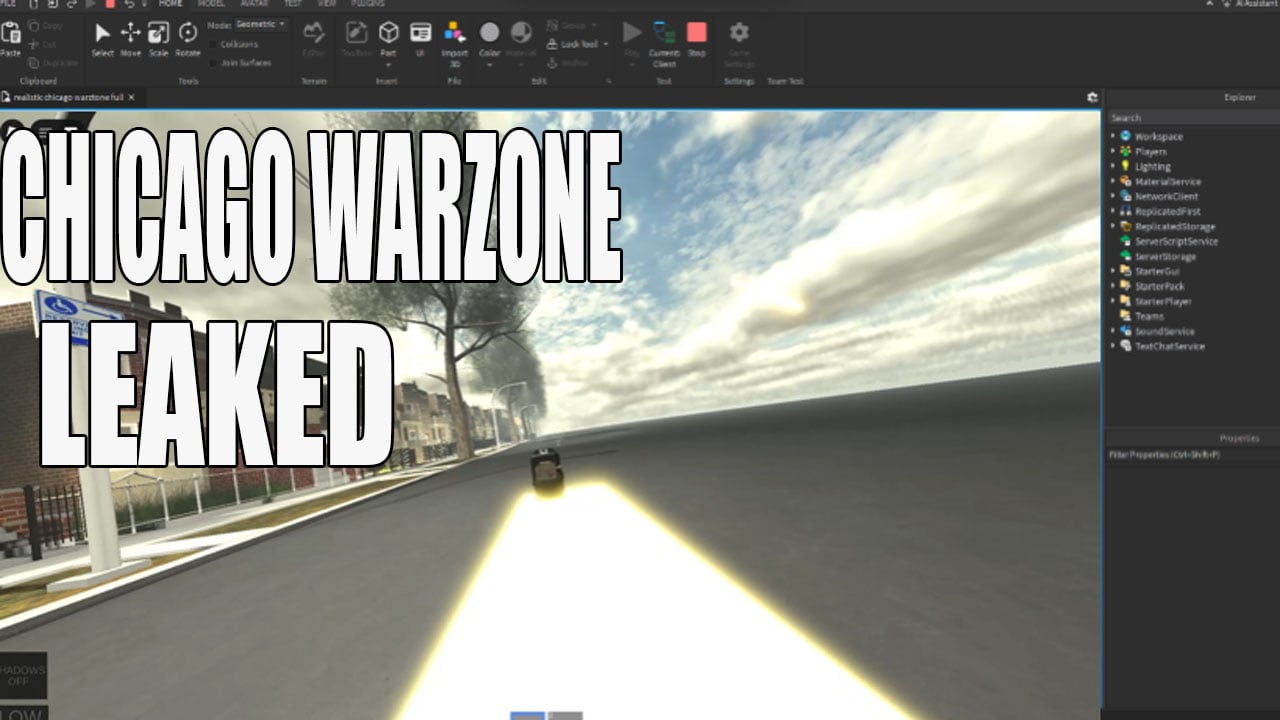Click the Workspace globe icon

click(1126, 136)
